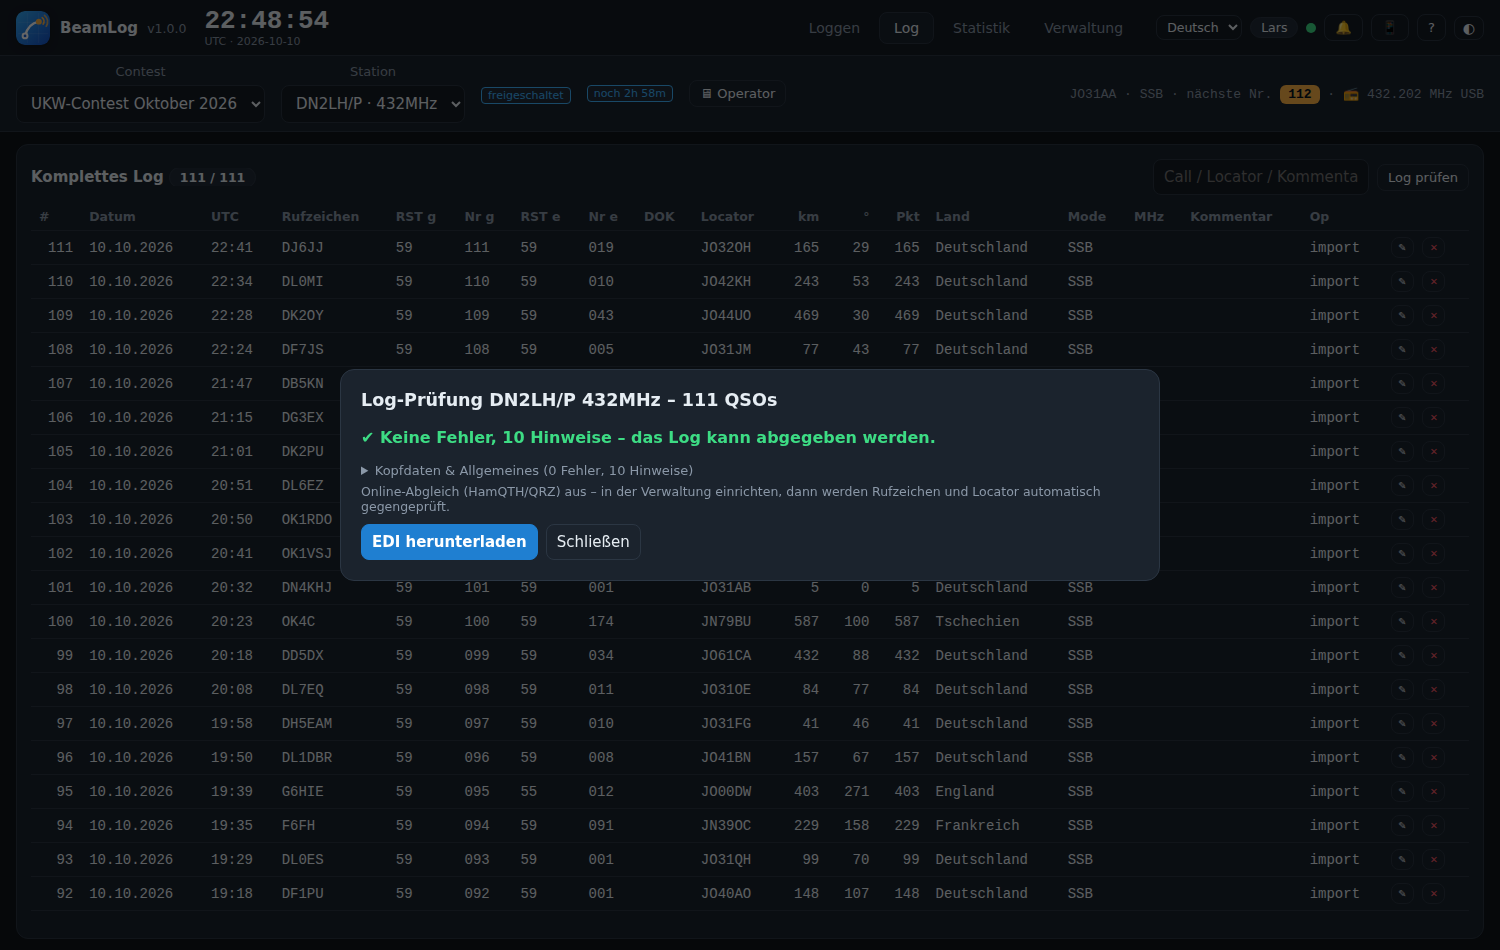Click the Locator column header
The height and width of the screenshot is (950, 1500).
727,217
